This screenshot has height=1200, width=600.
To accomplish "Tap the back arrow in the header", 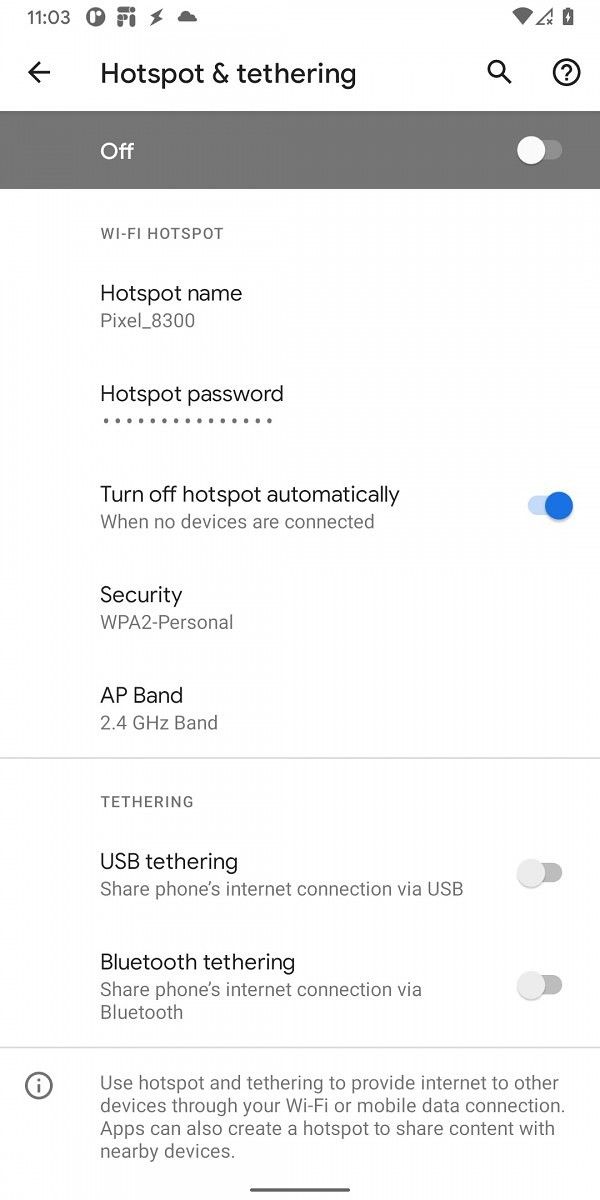I will point(39,72).
